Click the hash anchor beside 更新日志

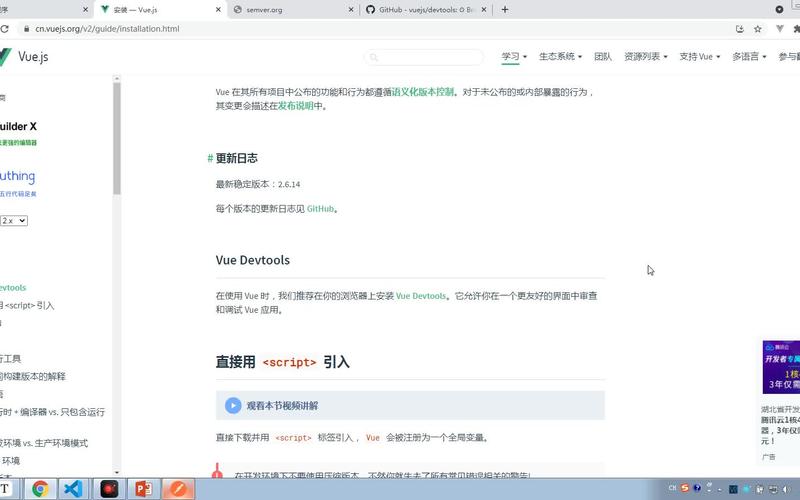click(x=210, y=158)
